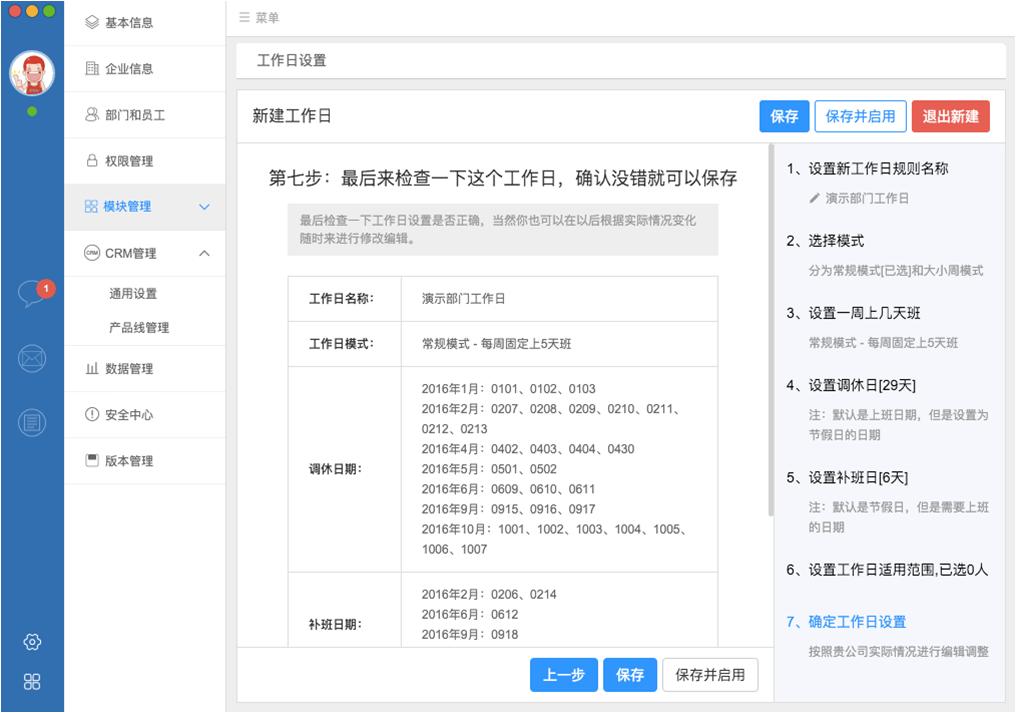Open the apps grid icon at bottom left
This screenshot has height=713, width=1016.
pos(32,682)
